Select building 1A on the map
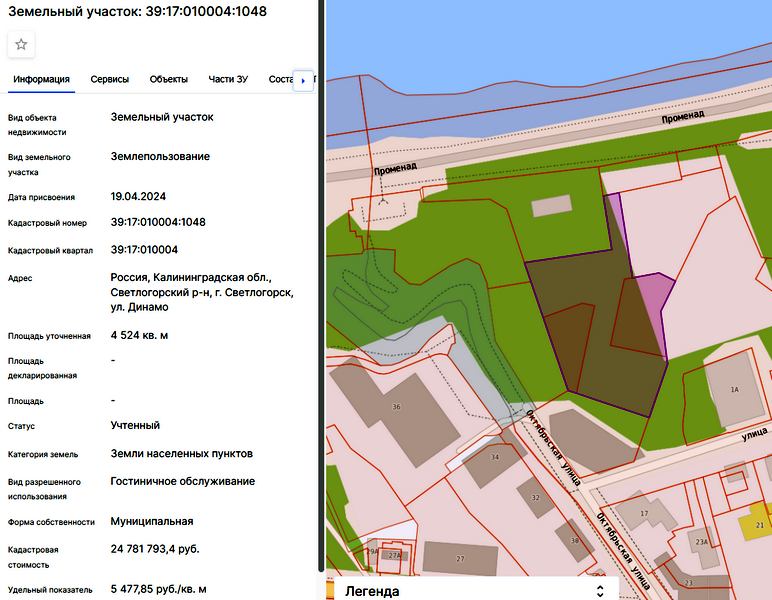 [x=733, y=389]
